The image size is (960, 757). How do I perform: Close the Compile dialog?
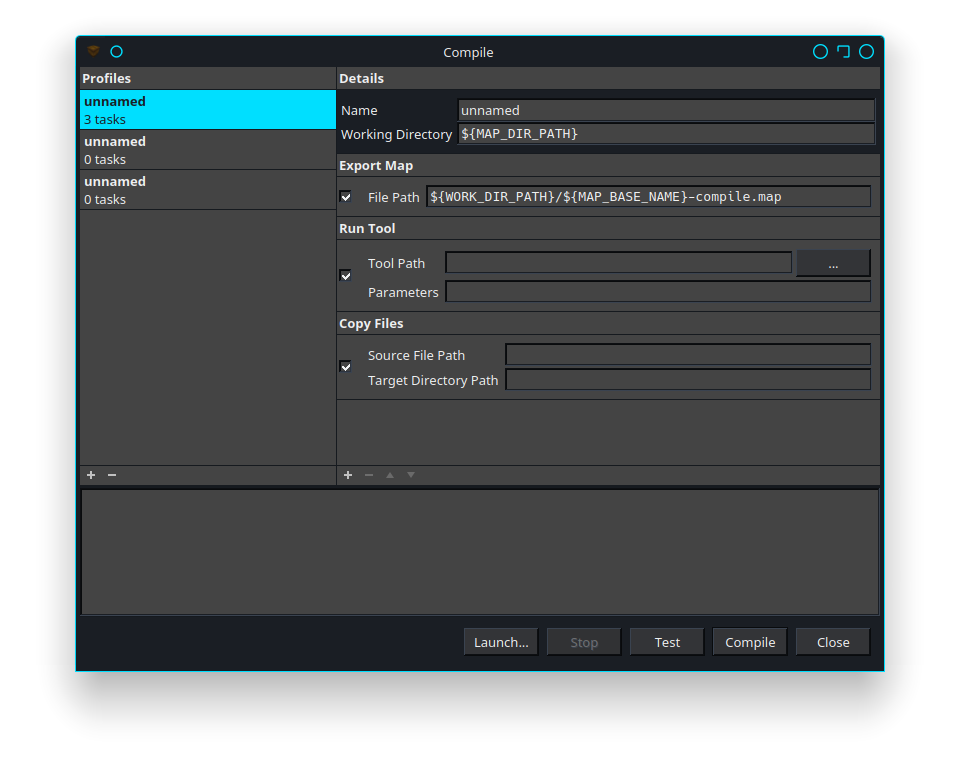coord(832,641)
